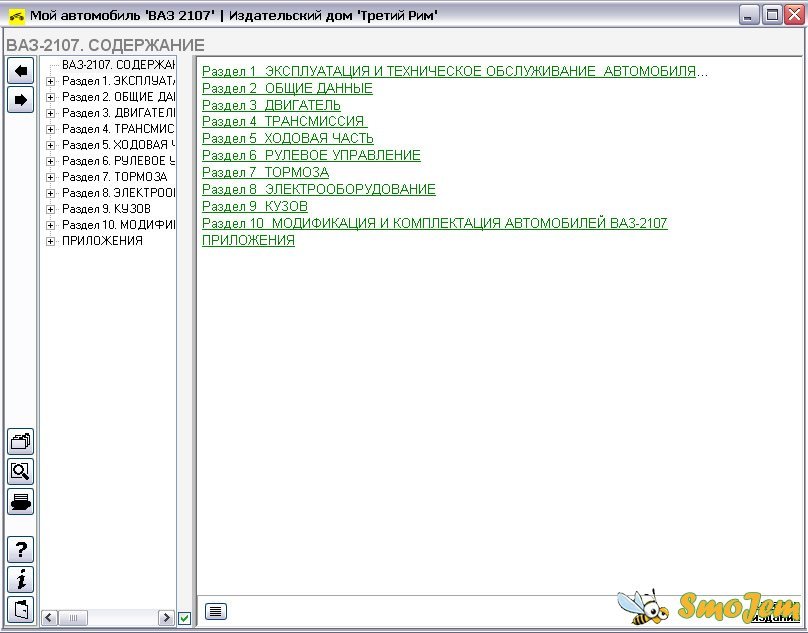Go forward with the right arrow button
Screen dimensions: 808x633
tap(20, 99)
